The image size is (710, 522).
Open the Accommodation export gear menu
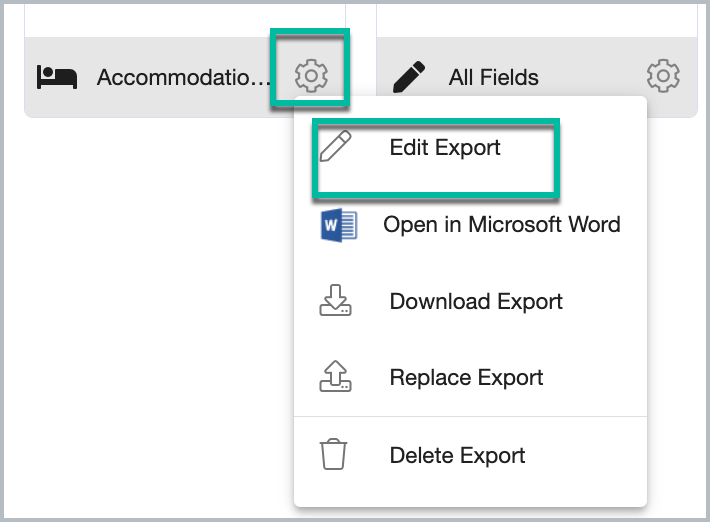click(x=311, y=76)
